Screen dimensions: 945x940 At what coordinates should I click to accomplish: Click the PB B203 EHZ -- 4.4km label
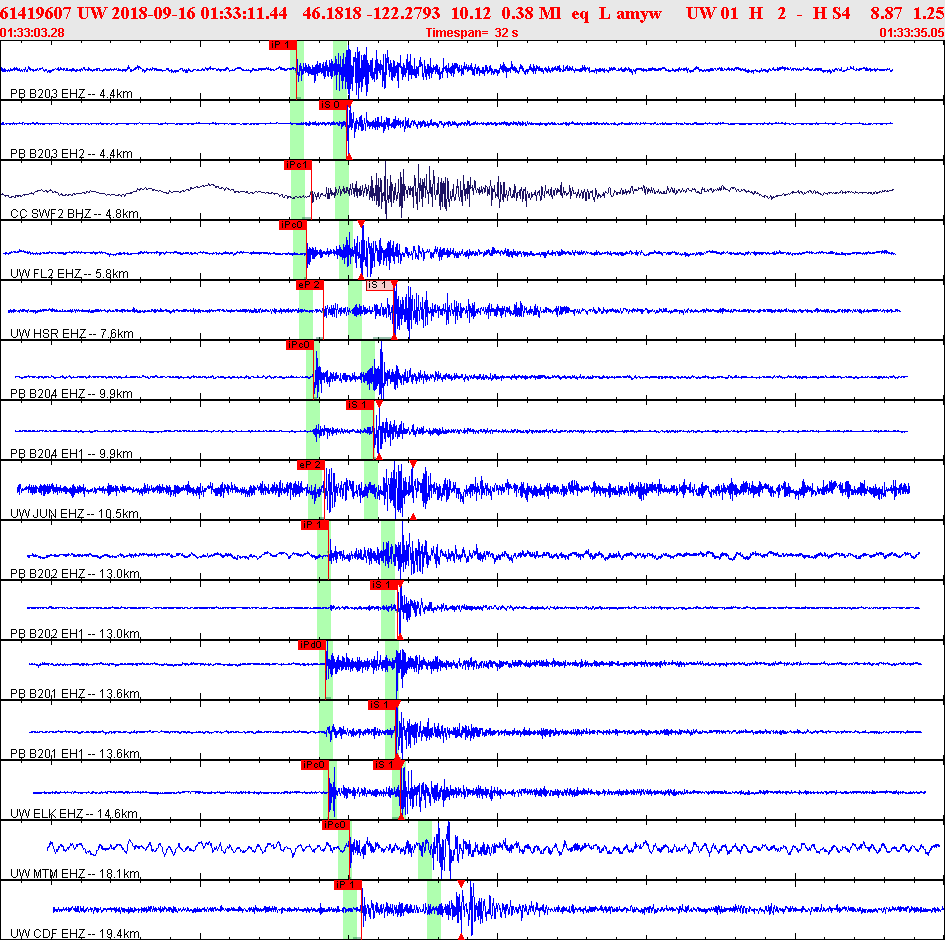(x=71, y=93)
